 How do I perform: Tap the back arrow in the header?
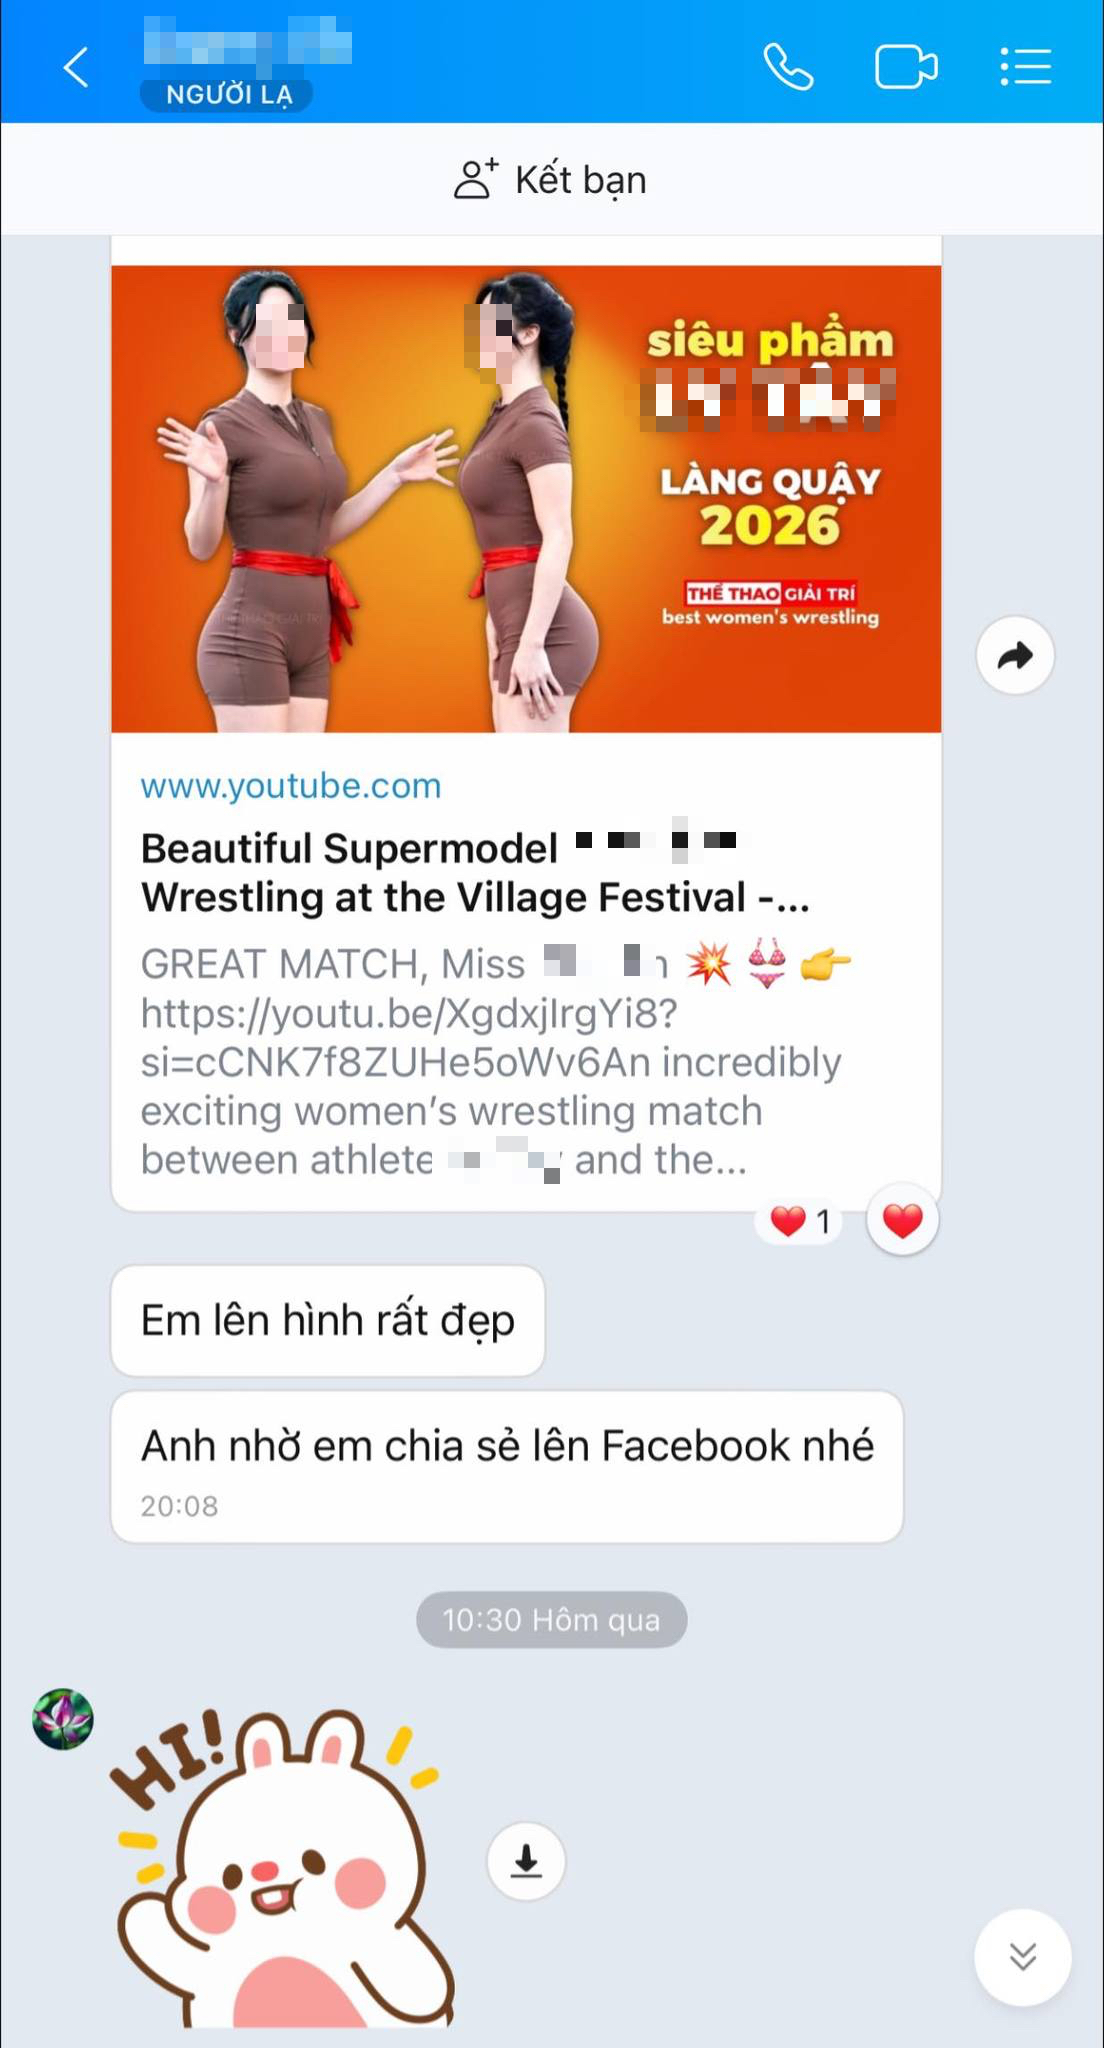(76, 67)
